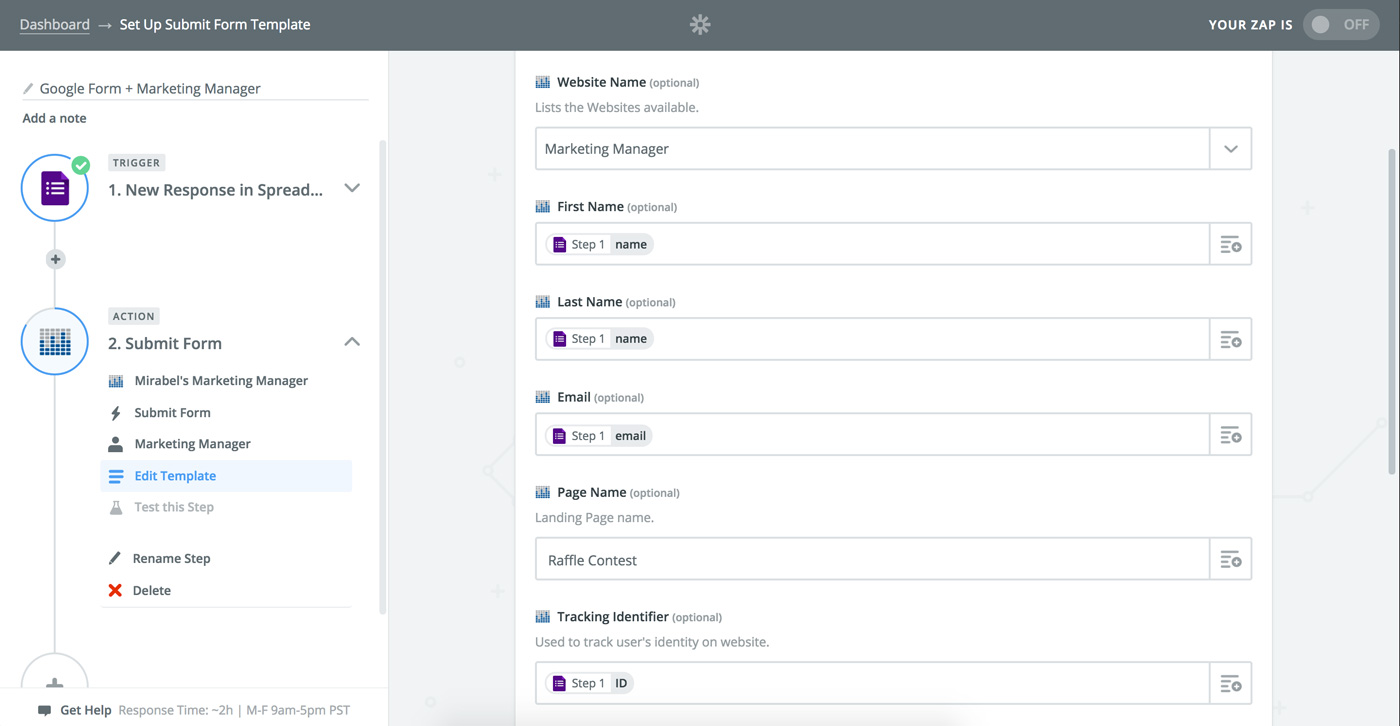This screenshot has width=1400, height=726.
Task: Click the Mirabel icon beside Website Name label
Action: click(542, 82)
